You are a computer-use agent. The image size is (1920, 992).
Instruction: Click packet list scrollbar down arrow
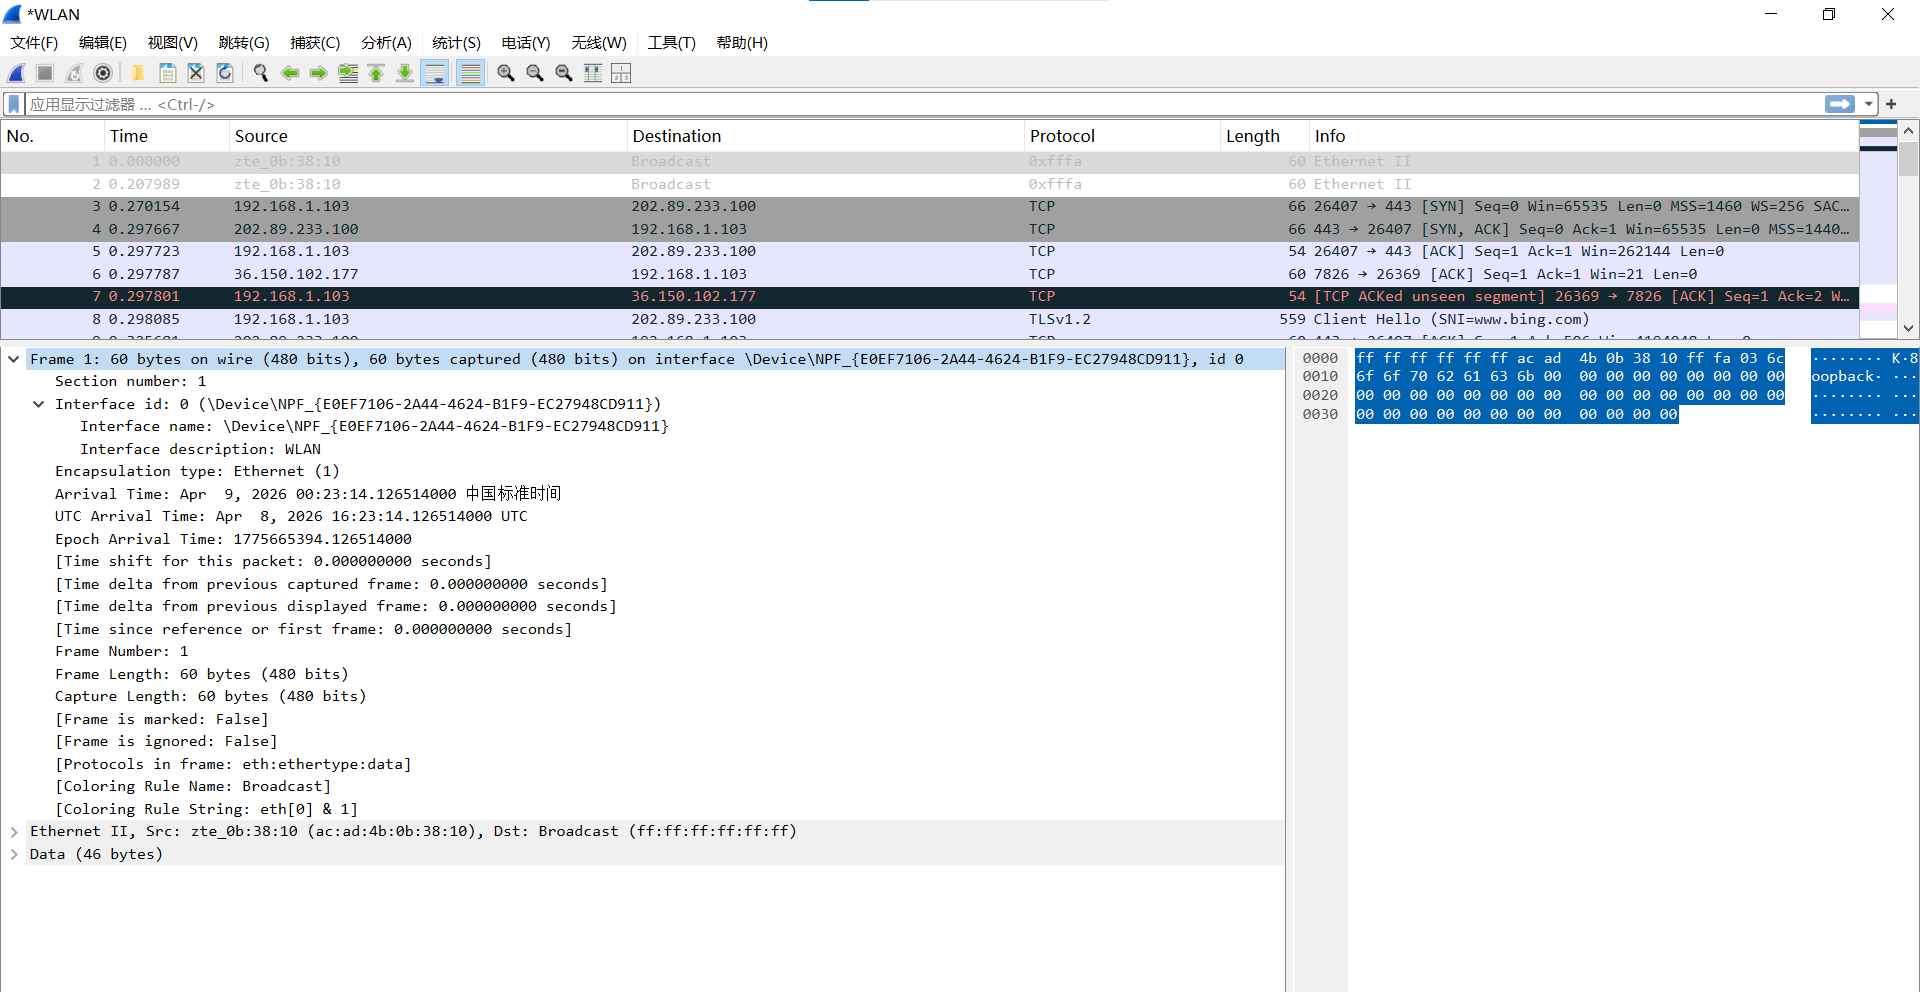(1908, 328)
